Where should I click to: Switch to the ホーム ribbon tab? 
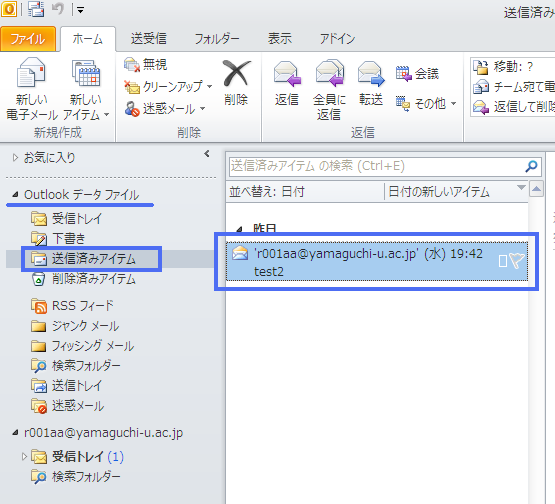point(88,39)
